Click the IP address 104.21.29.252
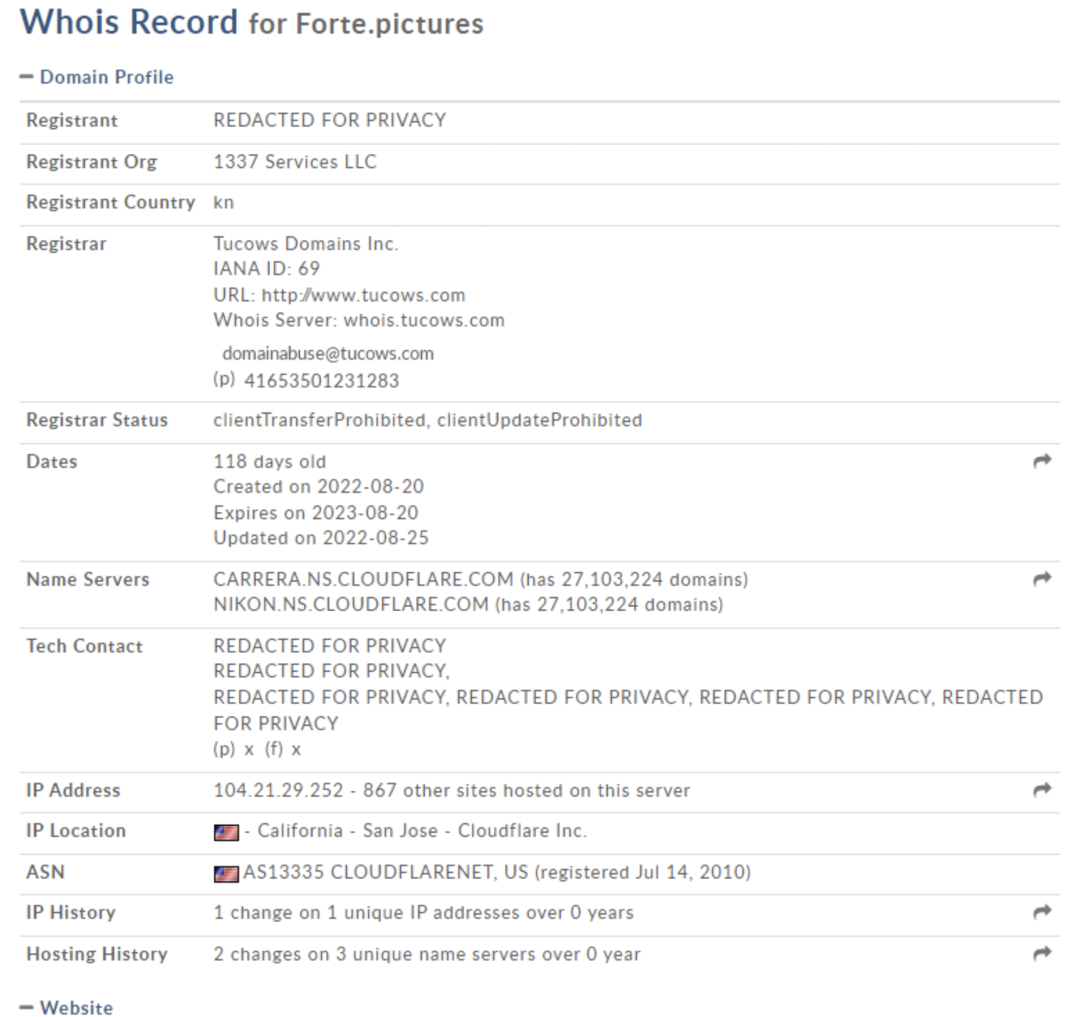 278,790
